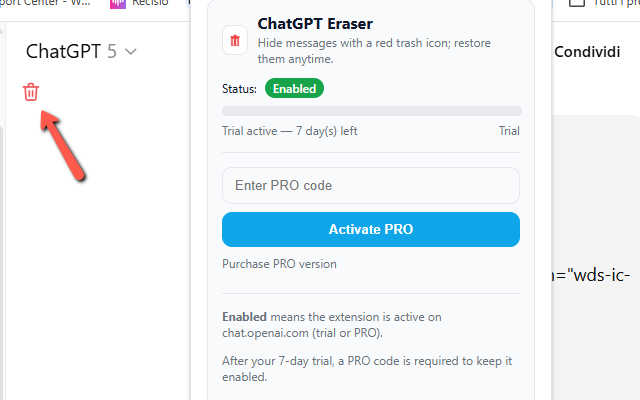The width and height of the screenshot is (640, 400).
Task: Click the ChatGPT Eraser logo icon
Action: pyautogui.click(x=235, y=41)
